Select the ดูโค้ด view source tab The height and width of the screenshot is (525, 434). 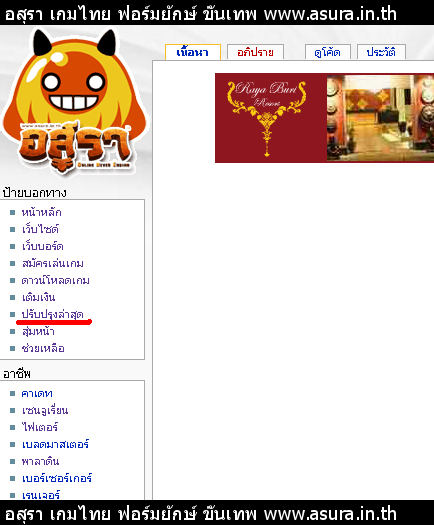click(328, 52)
